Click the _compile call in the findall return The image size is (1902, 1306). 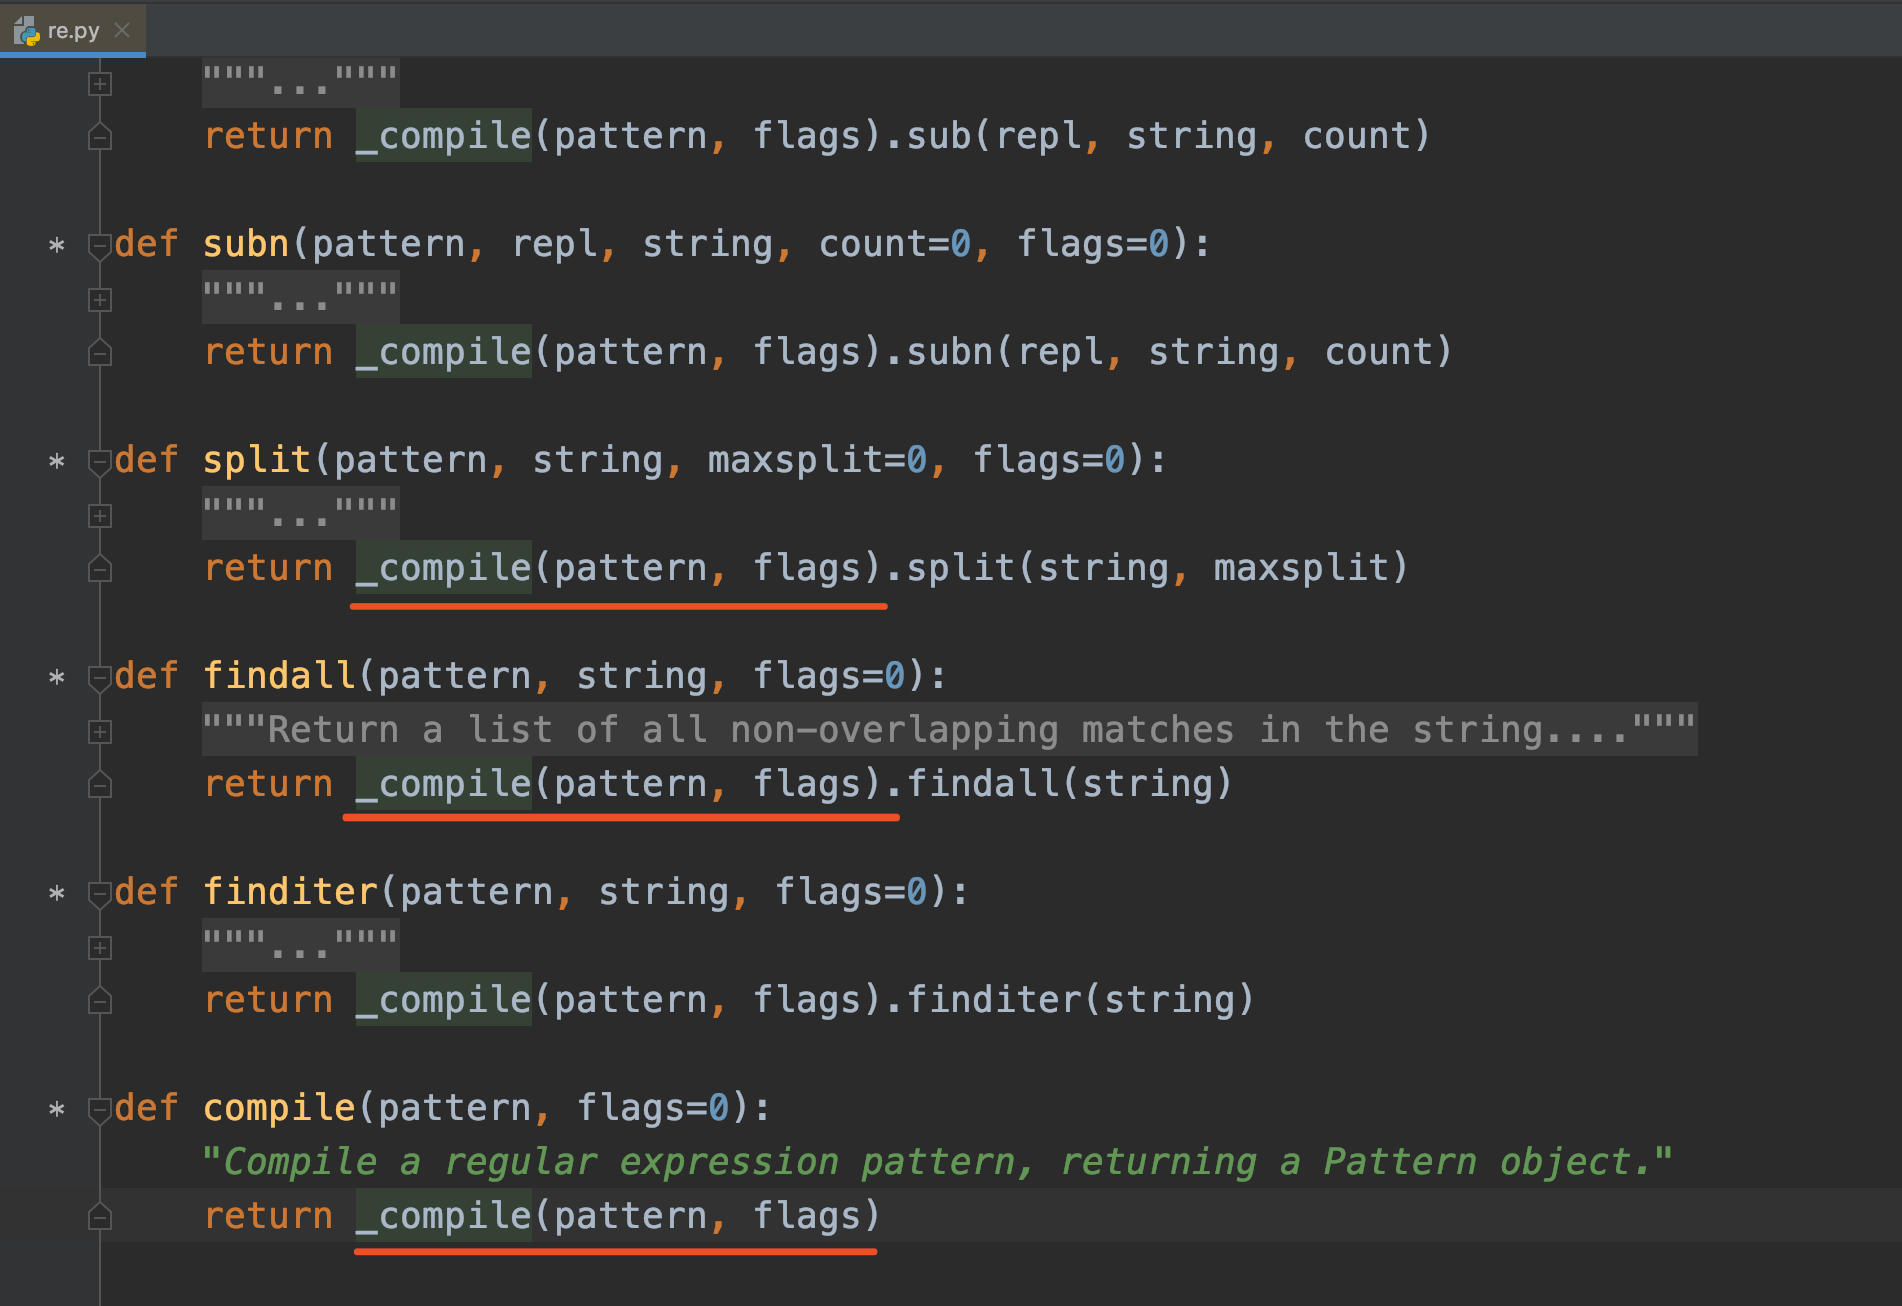pos(443,783)
